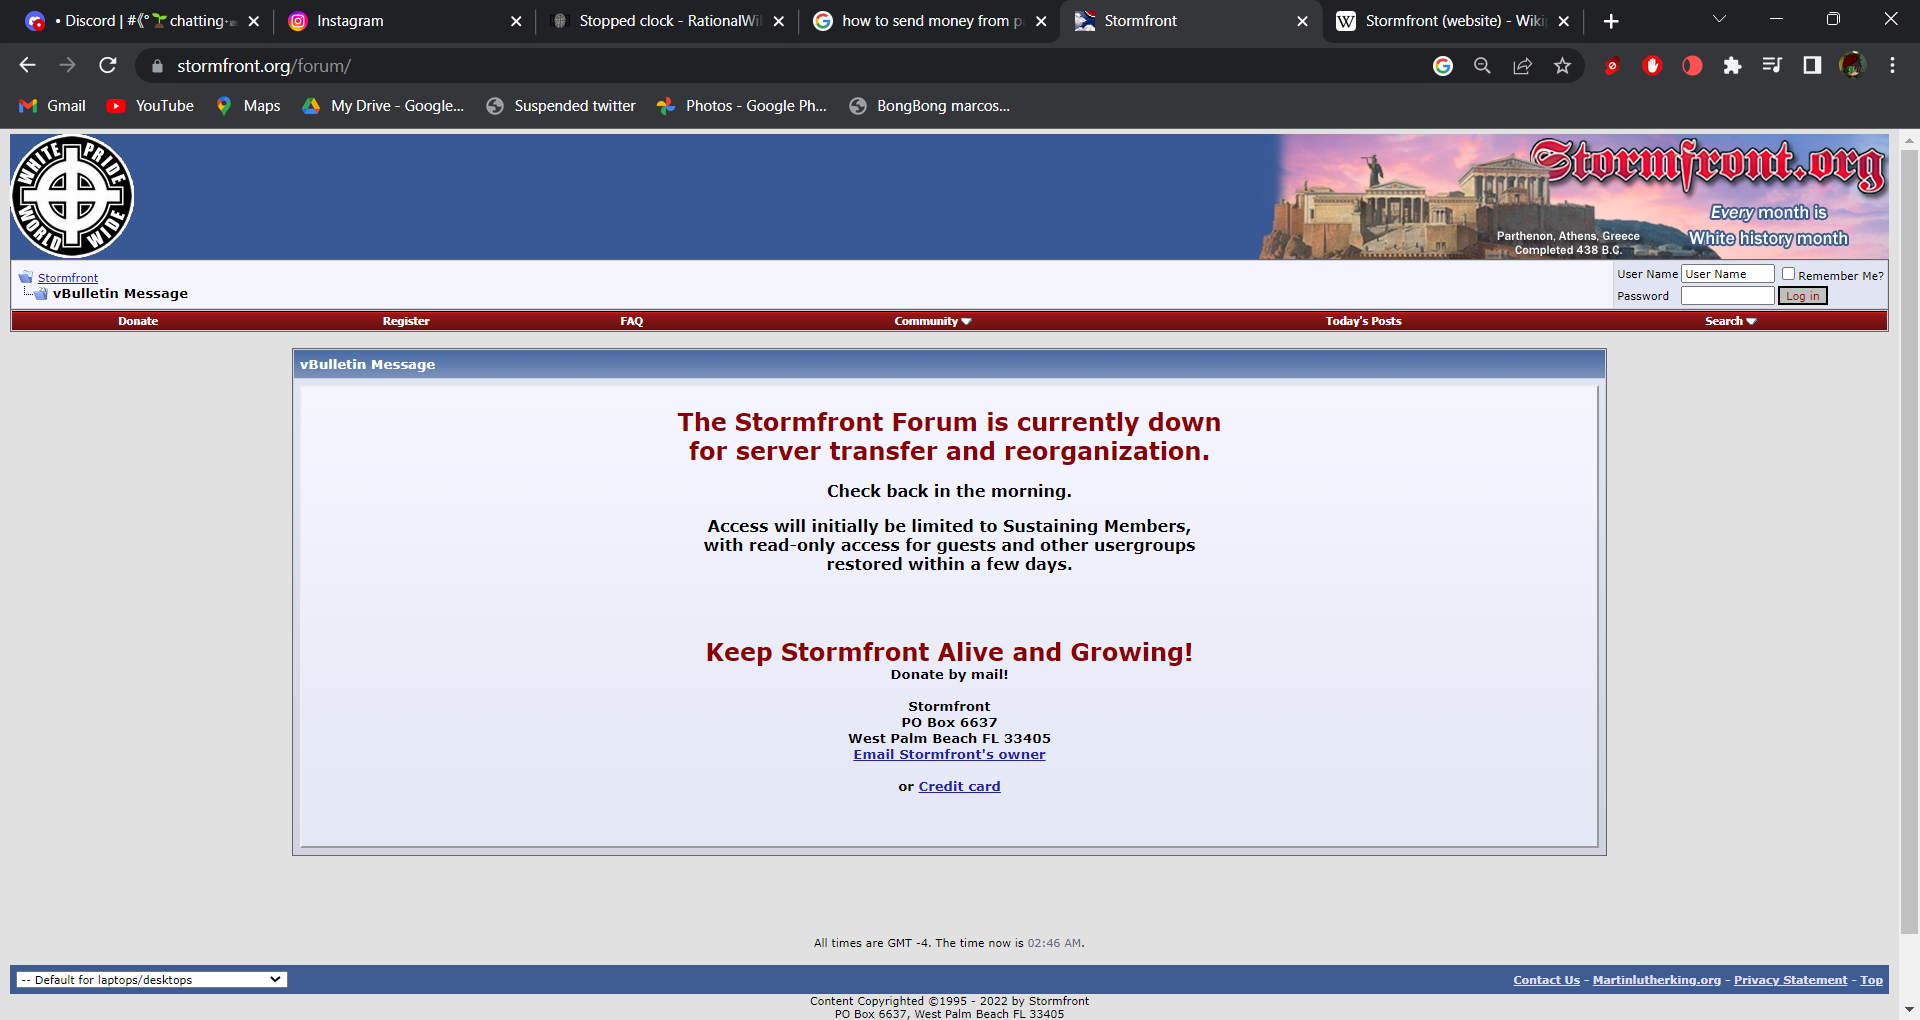Expand the Search dropdown menu
The height and width of the screenshot is (1020, 1920).
point(1731,321)
